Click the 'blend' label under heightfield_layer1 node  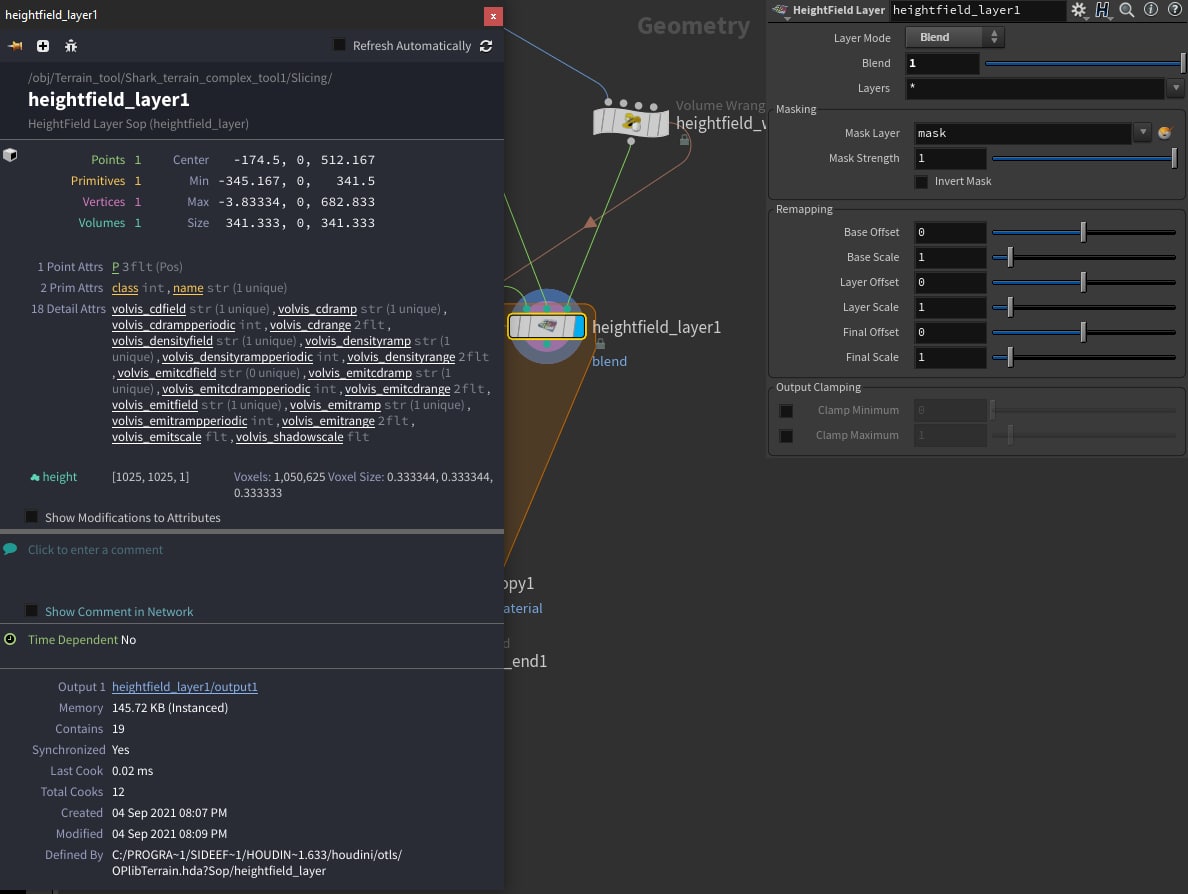609,361
